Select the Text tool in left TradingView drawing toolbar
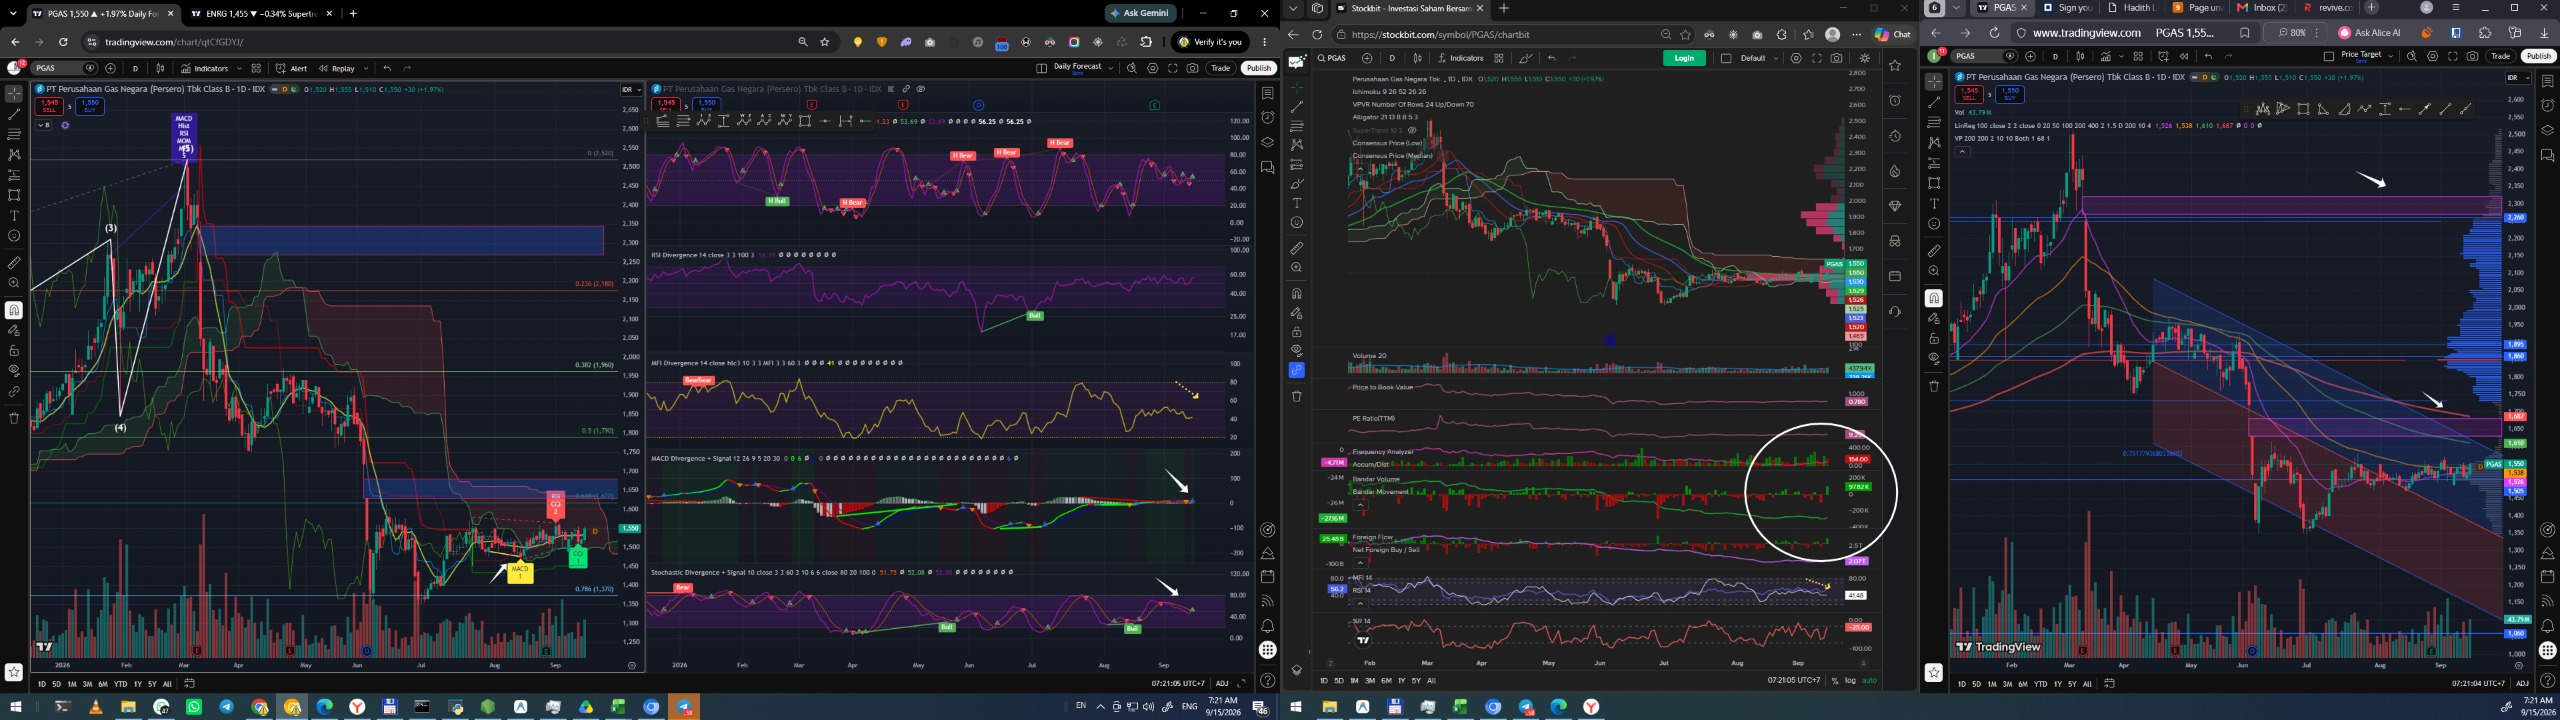 tap(14, 216)
